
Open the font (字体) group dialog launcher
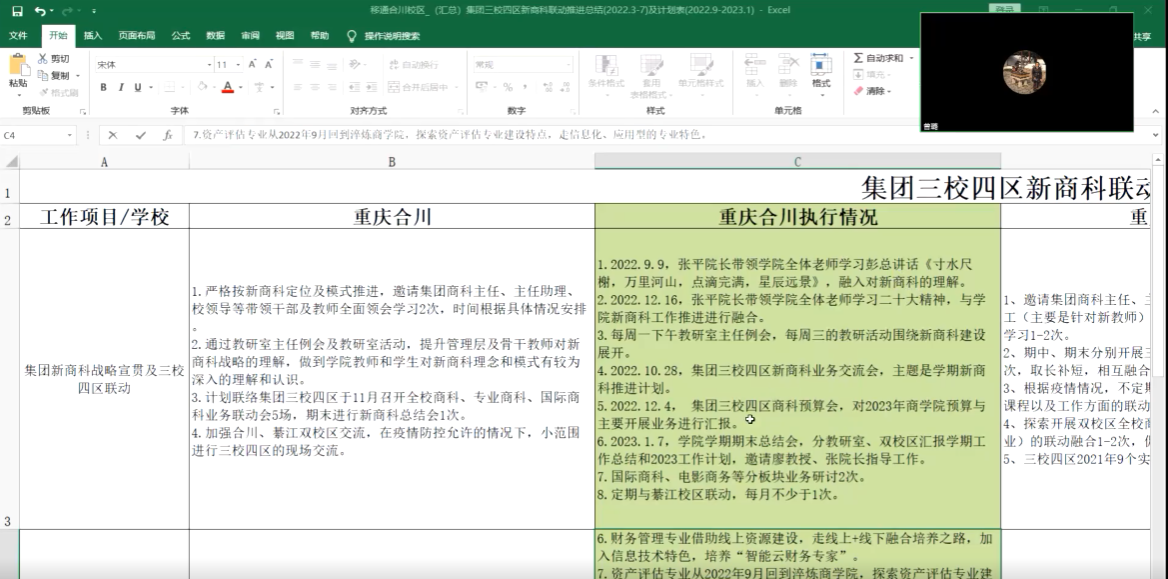[x=276, y=111]
